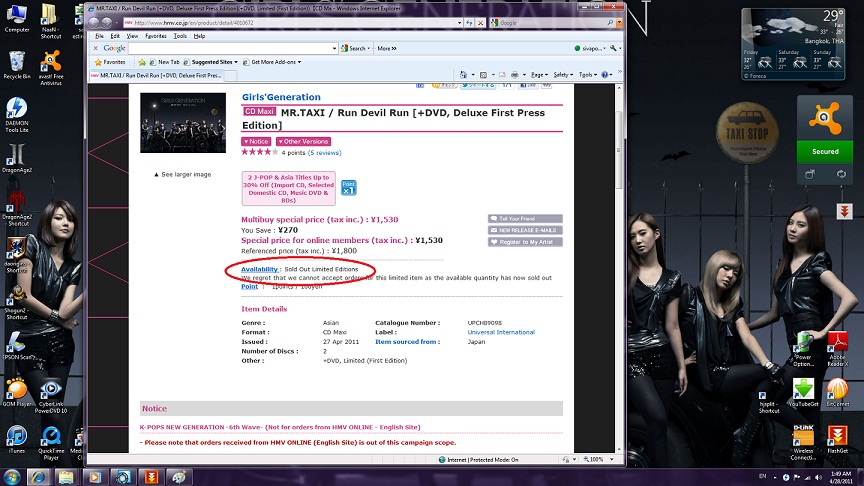
Task: Open avast! Free Antivirus desktop shortcut
Action: pos(51,67)
